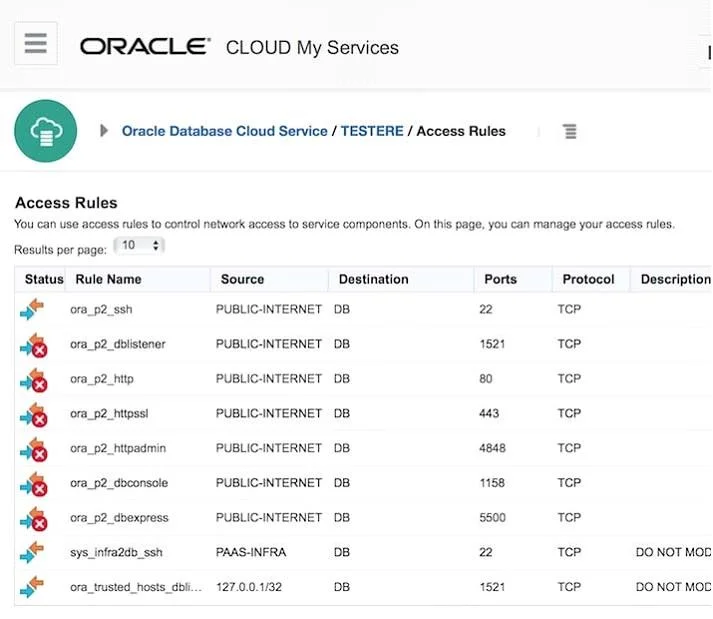Click the PAAS-INFRA source cell
The height and width of the screenshot is (619, 713).
[x=251, y=552]
